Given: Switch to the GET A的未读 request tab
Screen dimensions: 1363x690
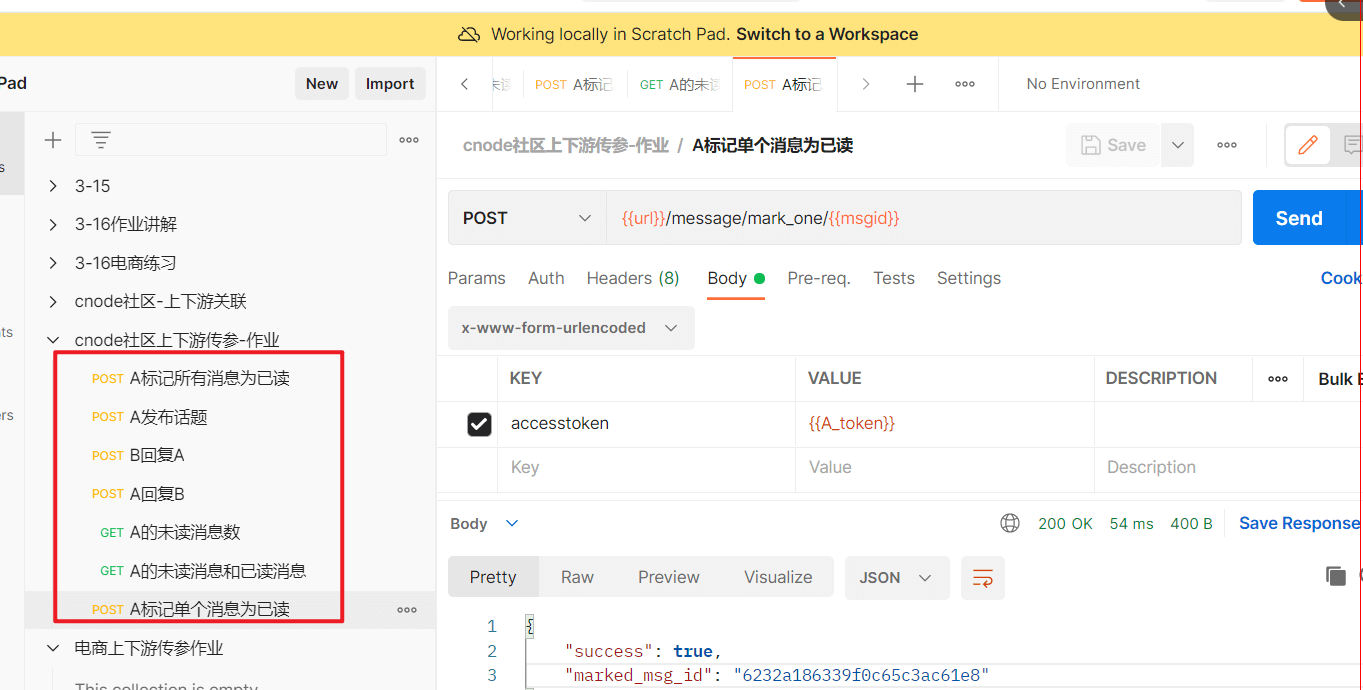Looking at the screenshot, I should 680,84.
